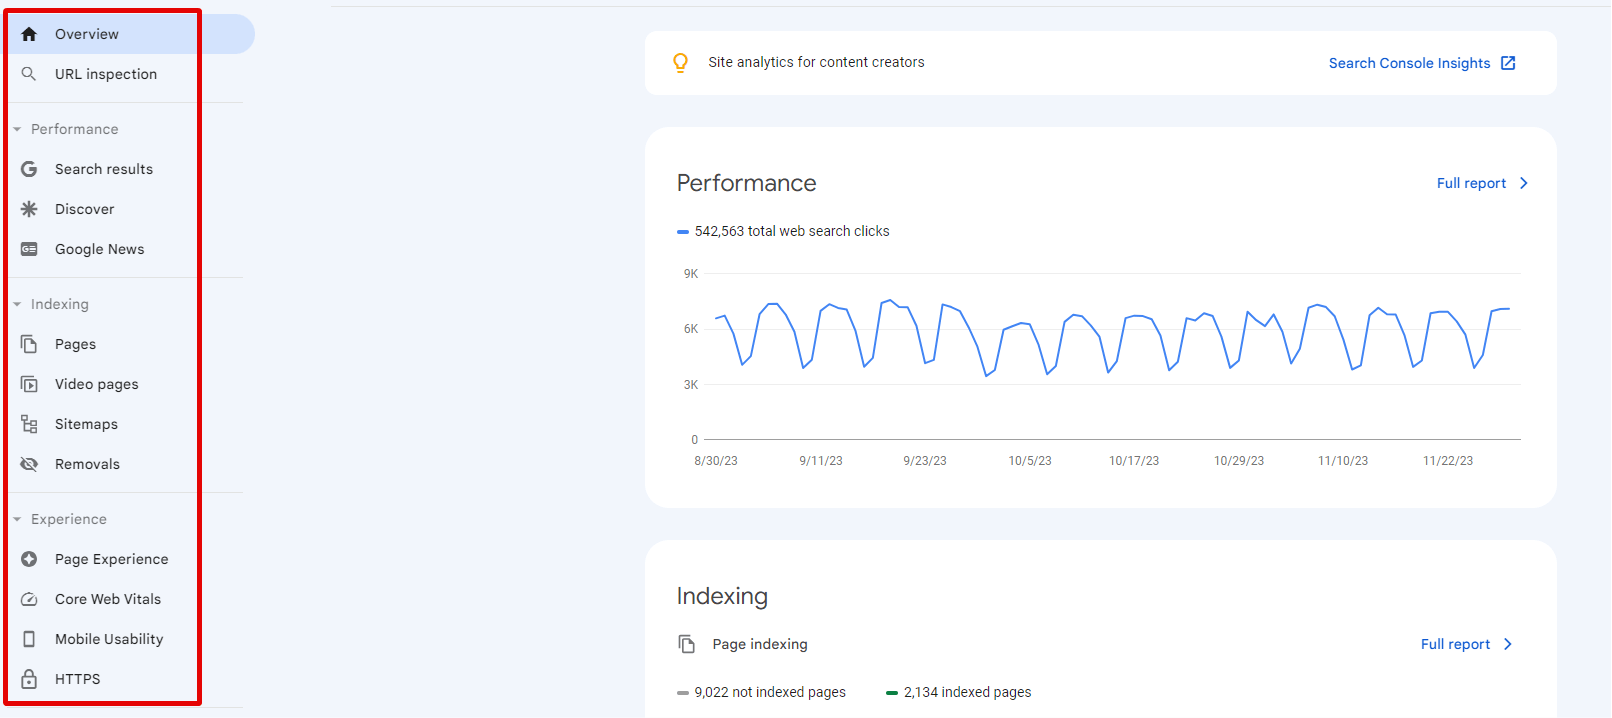Click the lightbulb insights icon
This screenshot has height=718, width=1612.
pyautogui.click(x=681, y=63)
